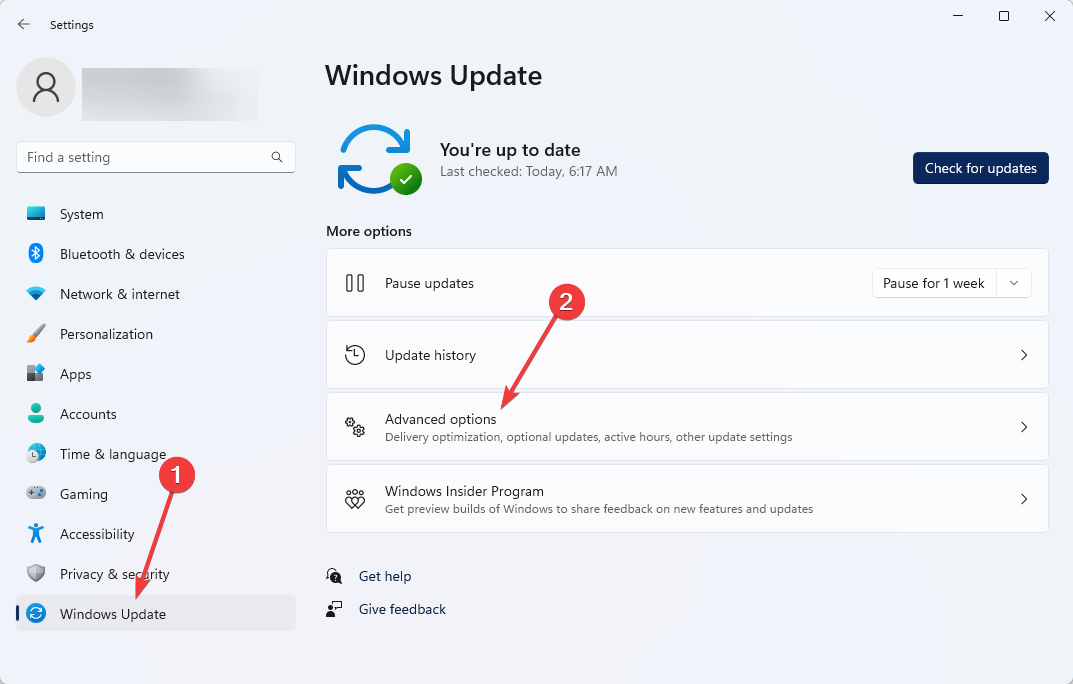
Task: Click the Network & internet icon
Action: 35,294
